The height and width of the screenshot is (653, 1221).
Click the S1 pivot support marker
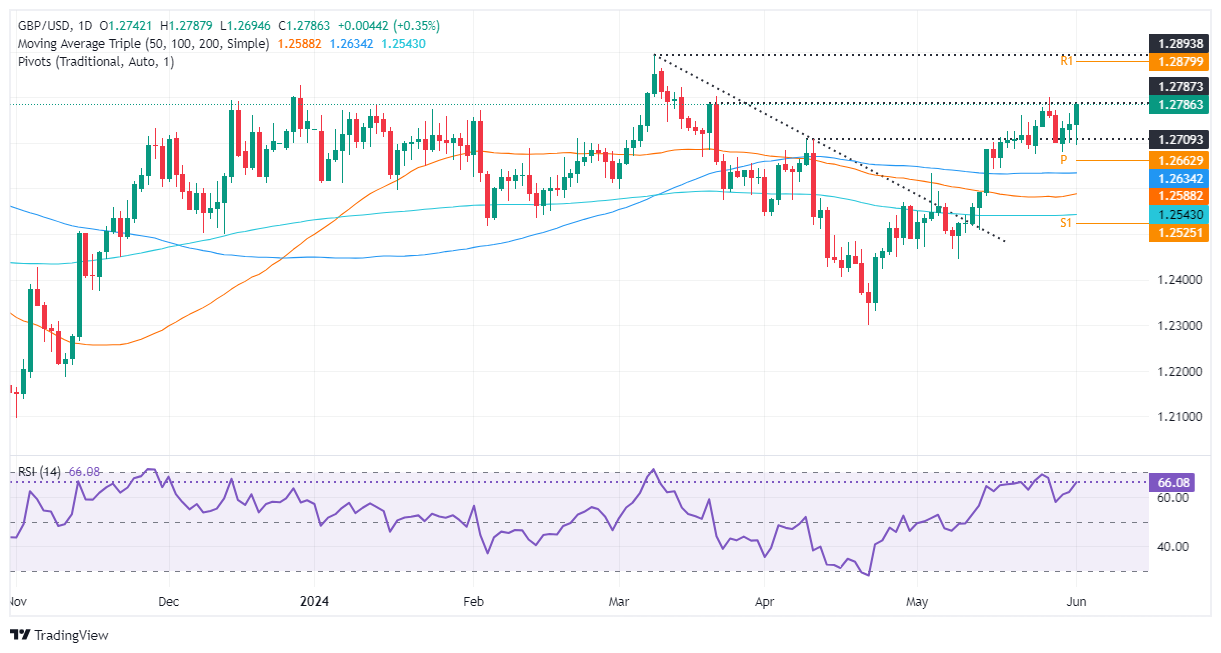tap(1066, 223)
